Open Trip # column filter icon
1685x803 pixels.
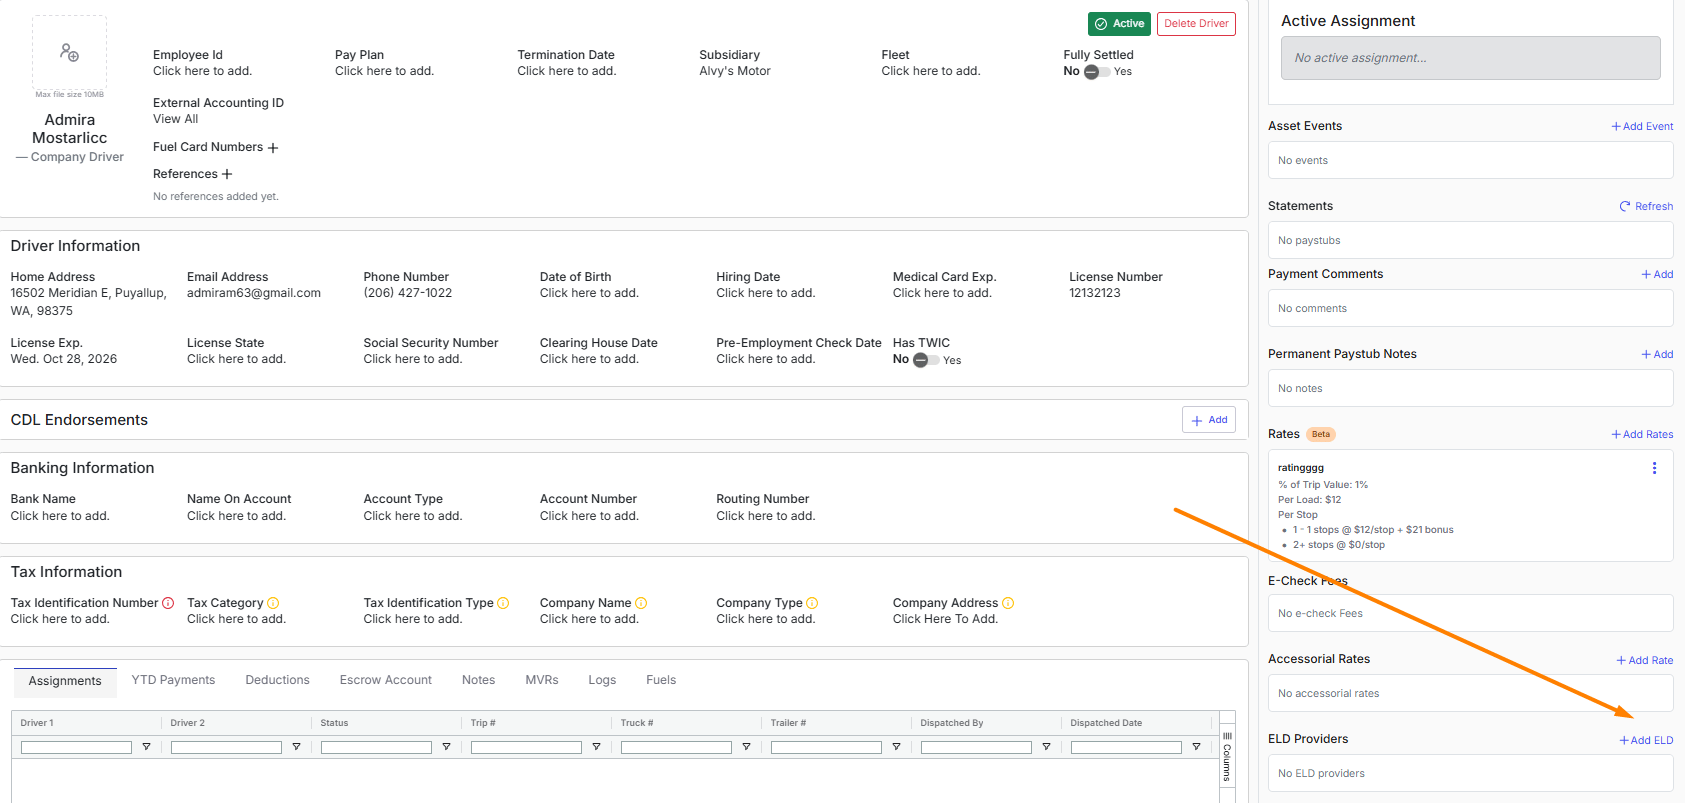point(596,747)
